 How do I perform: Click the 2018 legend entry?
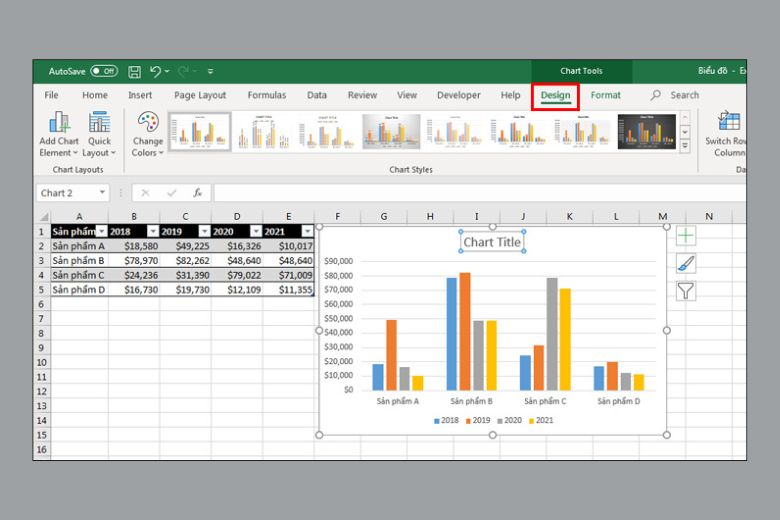[446, 420]
